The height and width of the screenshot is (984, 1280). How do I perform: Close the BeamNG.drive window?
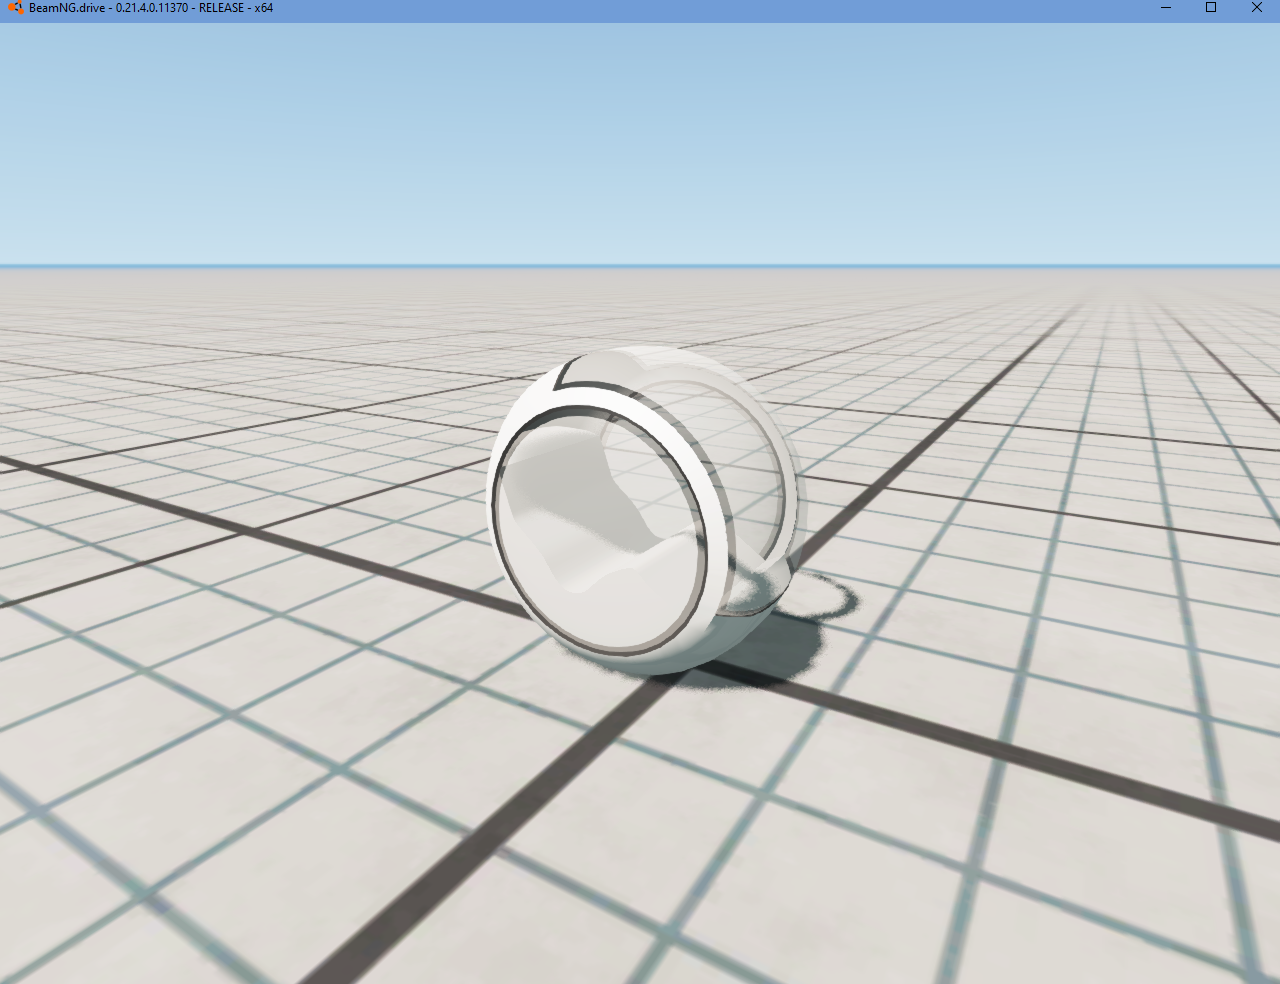1257,8
